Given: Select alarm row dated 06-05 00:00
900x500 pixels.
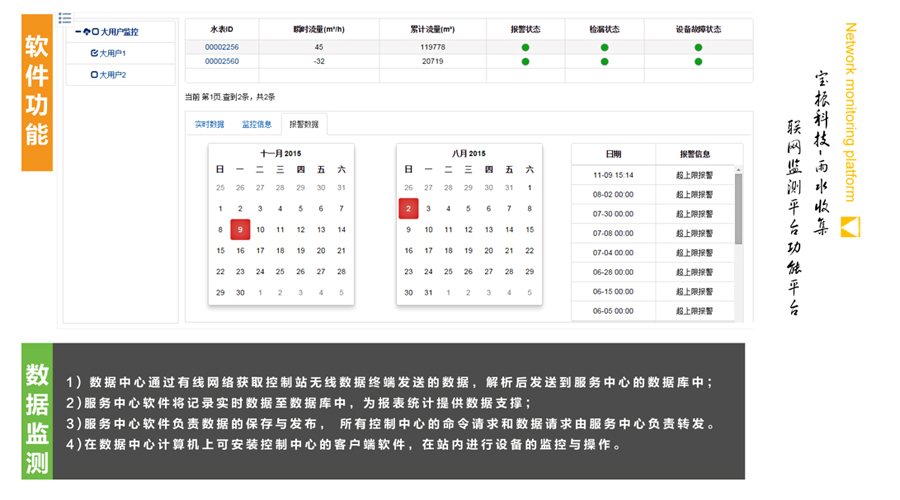Looking at the screenshot, I should pyautogui.click(x=653, y=311).
